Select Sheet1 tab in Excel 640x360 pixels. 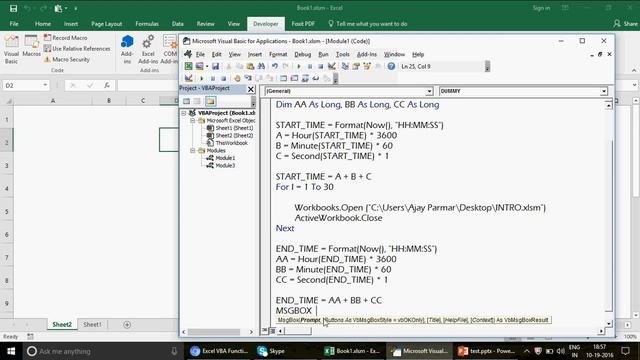tap(92, 324)
